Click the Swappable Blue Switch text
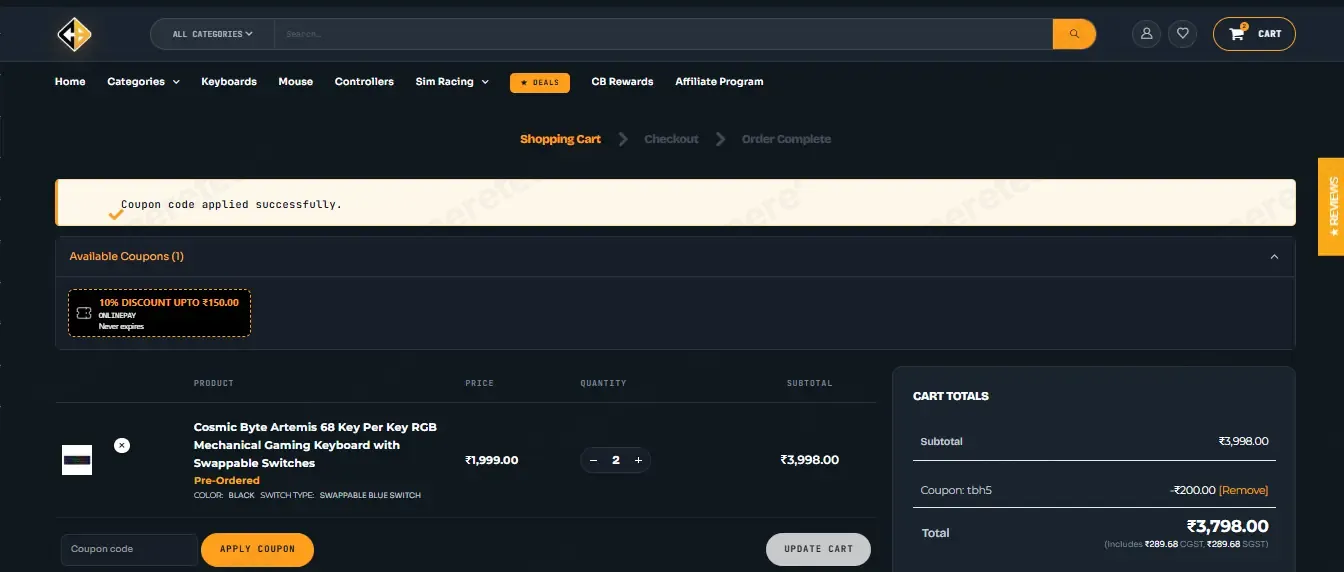Viewport: 1344px width, 572px height. (370, 495)
